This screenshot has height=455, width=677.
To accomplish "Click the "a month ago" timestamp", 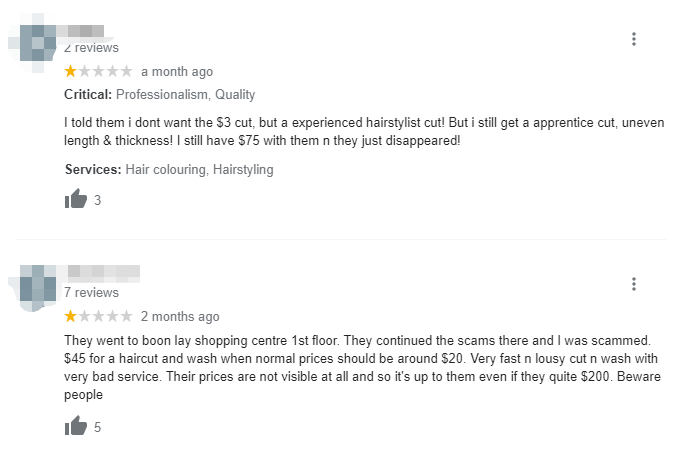I will [x=177, y=72].
